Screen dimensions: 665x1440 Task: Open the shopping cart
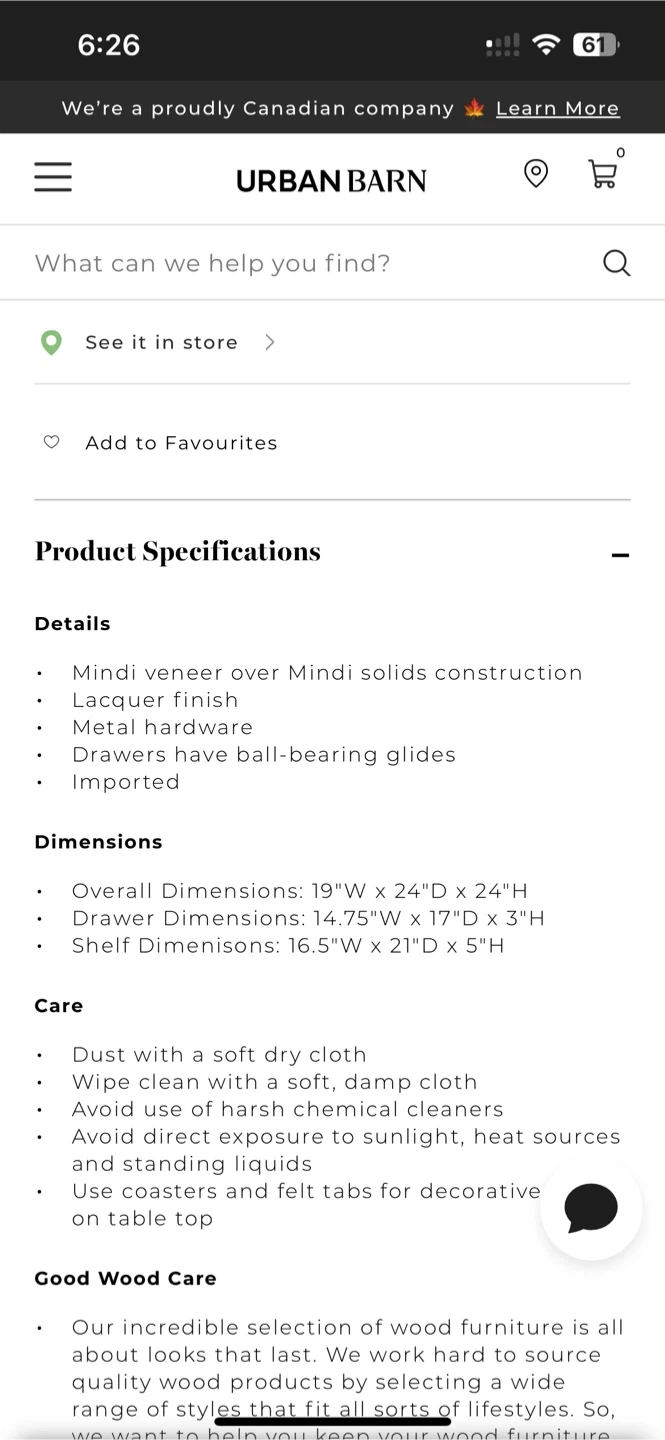click(x=602, y=175)
